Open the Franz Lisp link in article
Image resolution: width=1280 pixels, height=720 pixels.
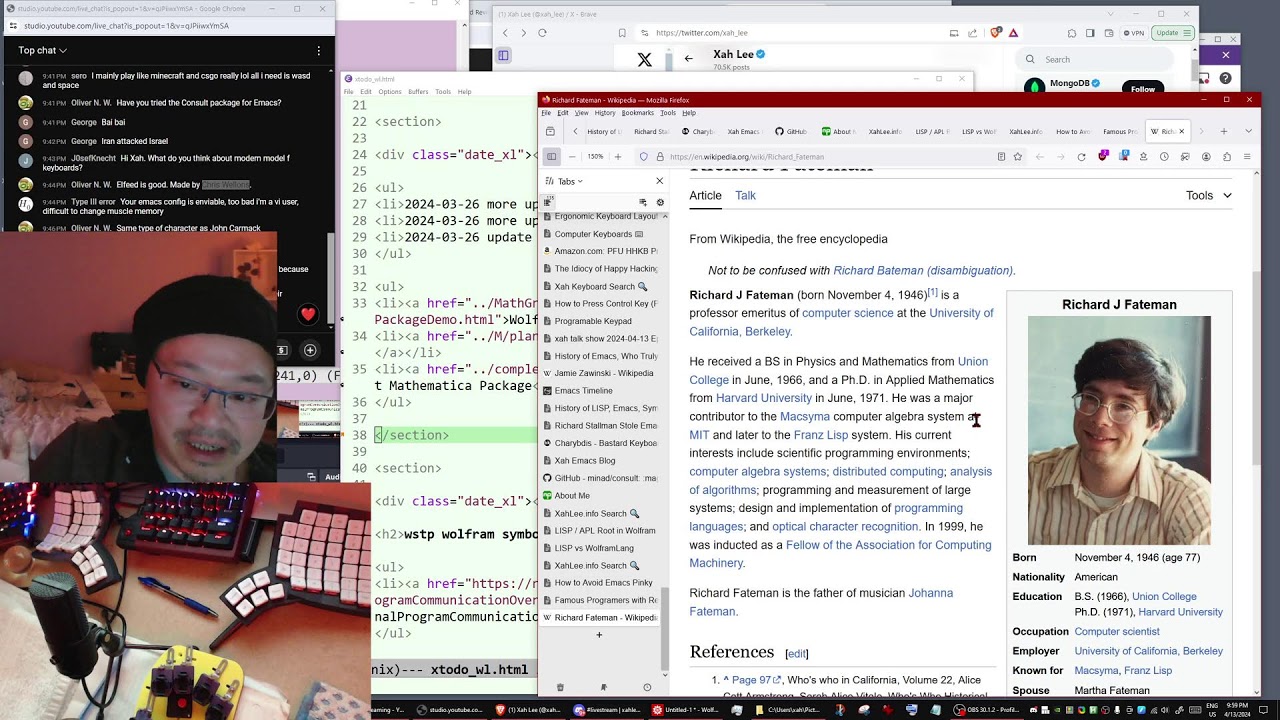click(820, 435)
